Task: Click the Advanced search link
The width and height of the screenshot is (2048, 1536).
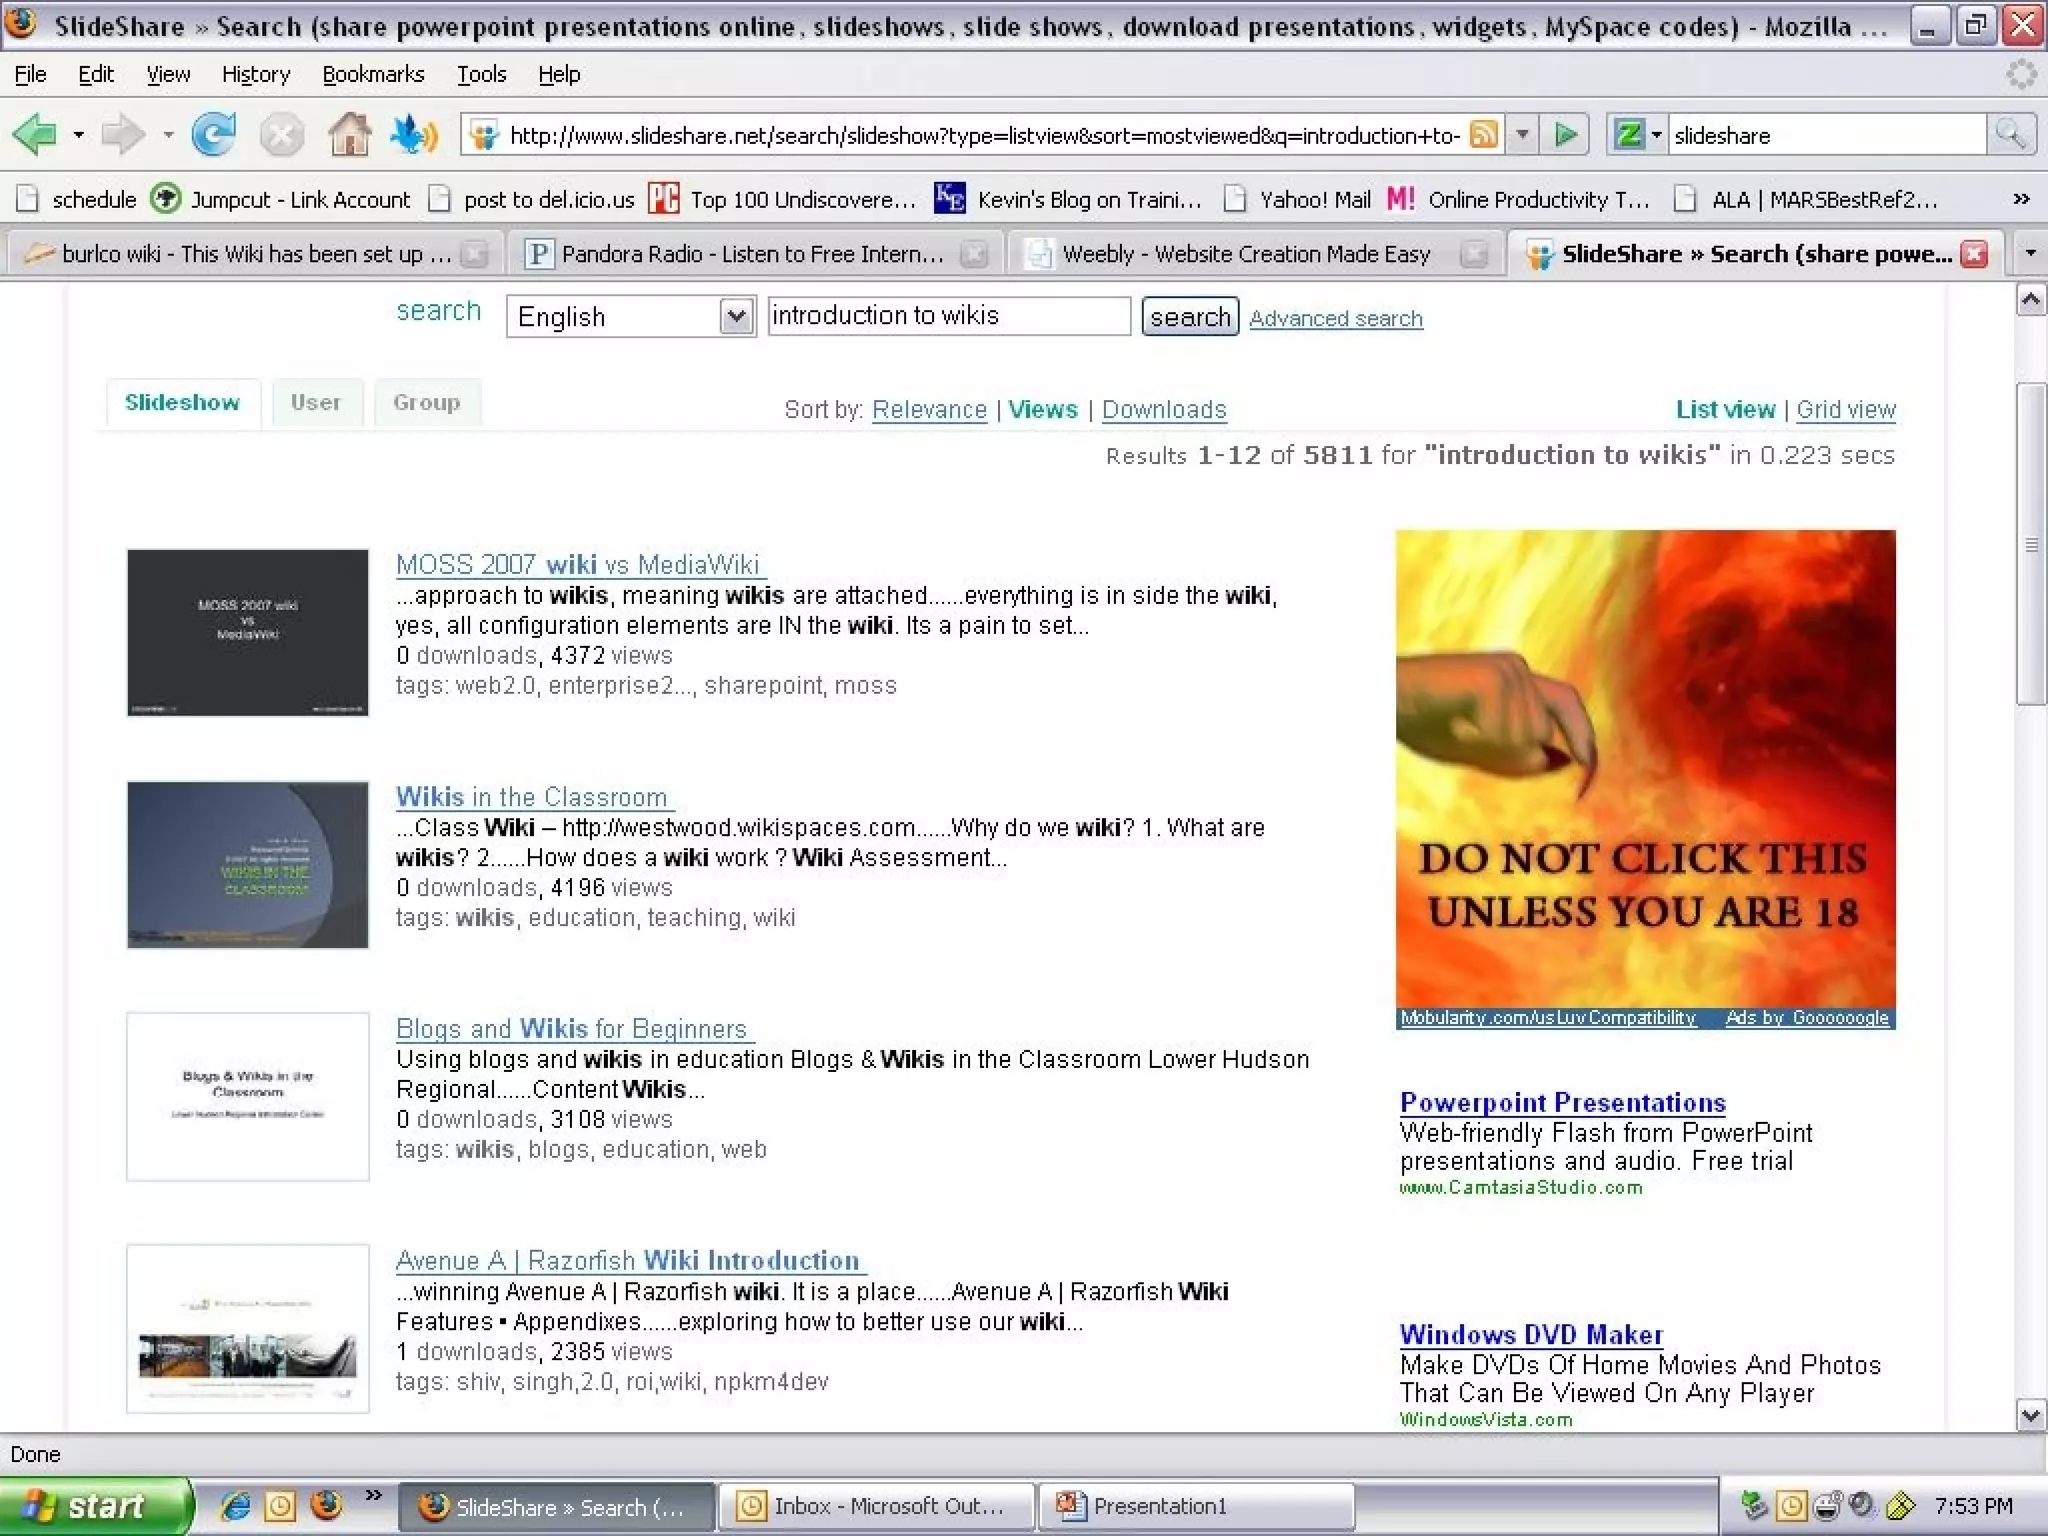Action: 1335,318
